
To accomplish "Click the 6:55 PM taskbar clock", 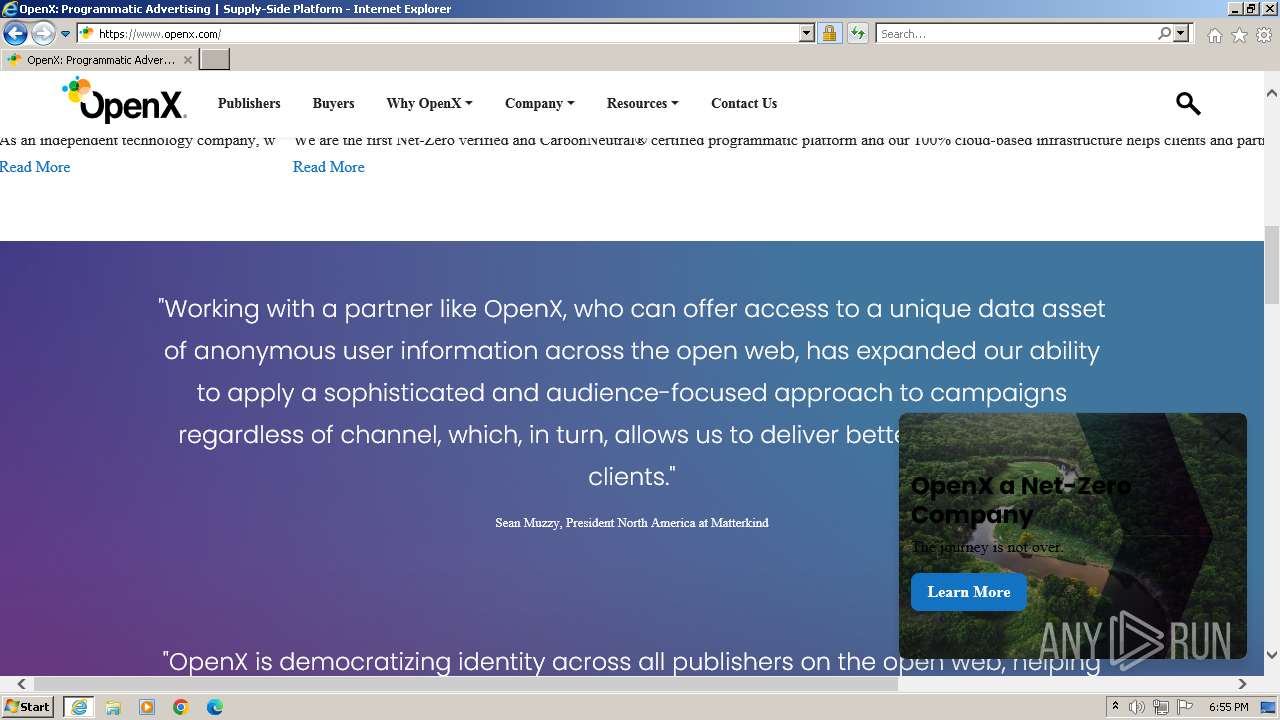I will 1228,707.
